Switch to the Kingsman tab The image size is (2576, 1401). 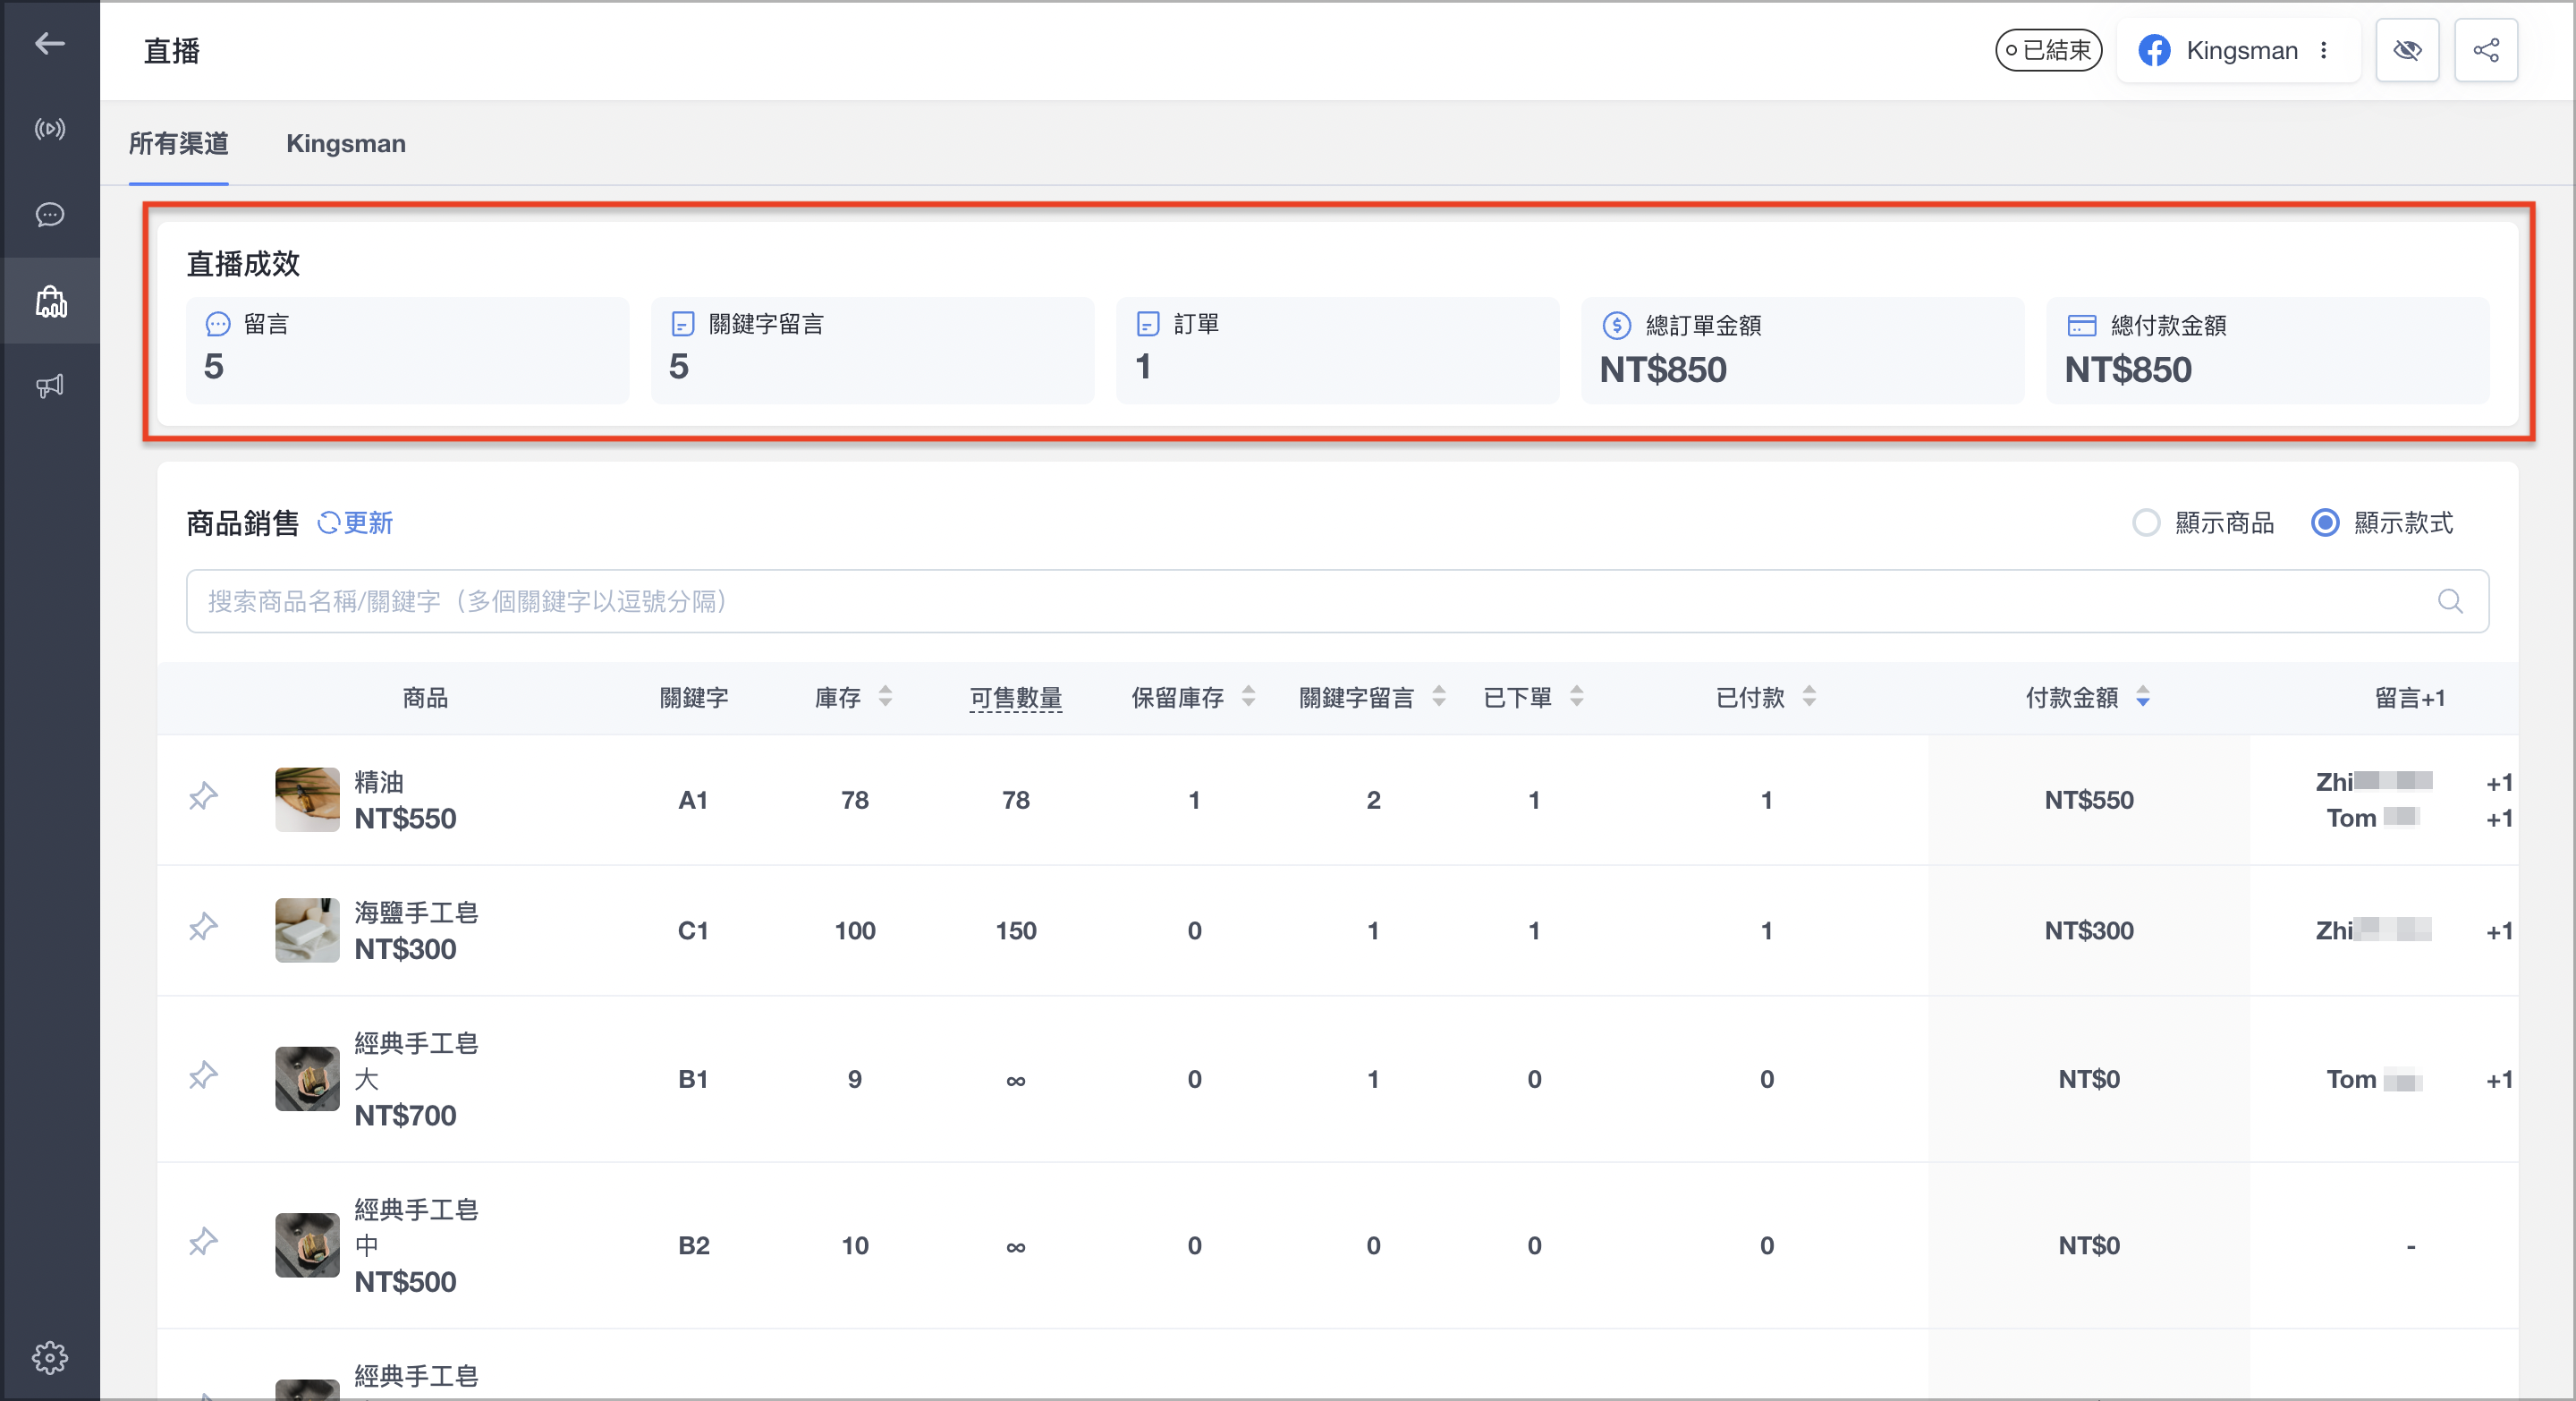(346, 144)
